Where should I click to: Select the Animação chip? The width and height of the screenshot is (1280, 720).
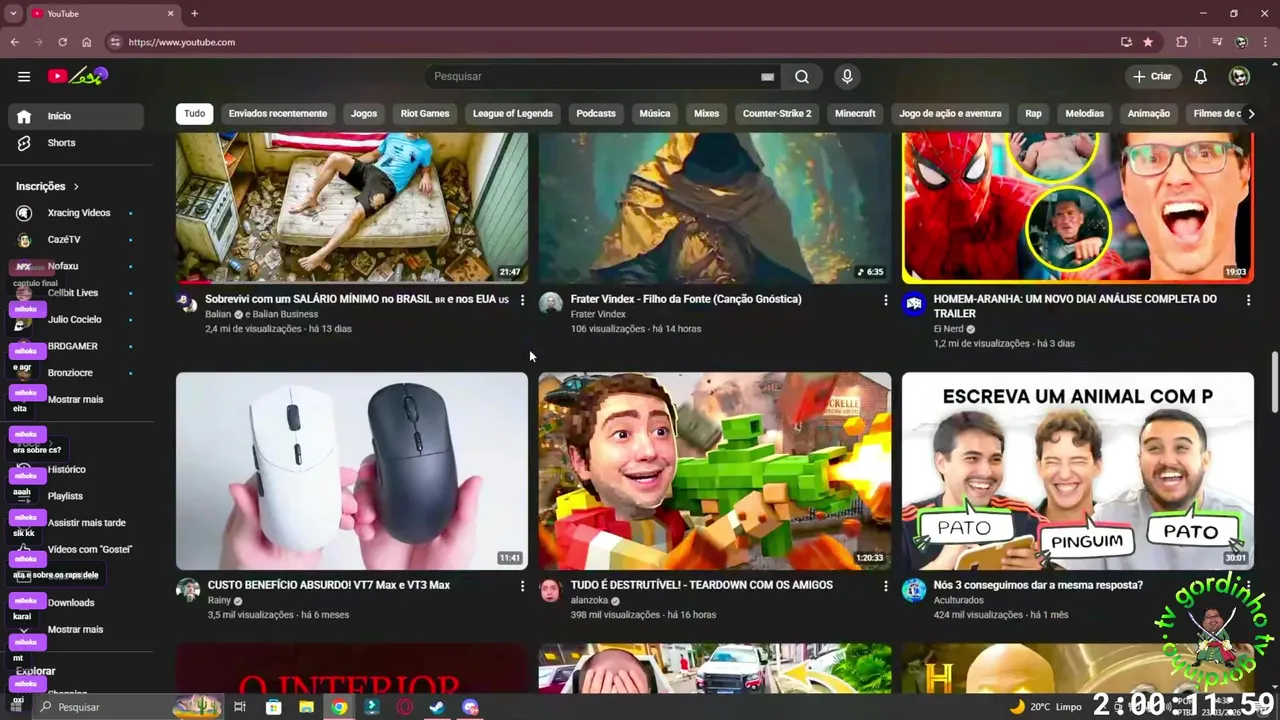1149,113
